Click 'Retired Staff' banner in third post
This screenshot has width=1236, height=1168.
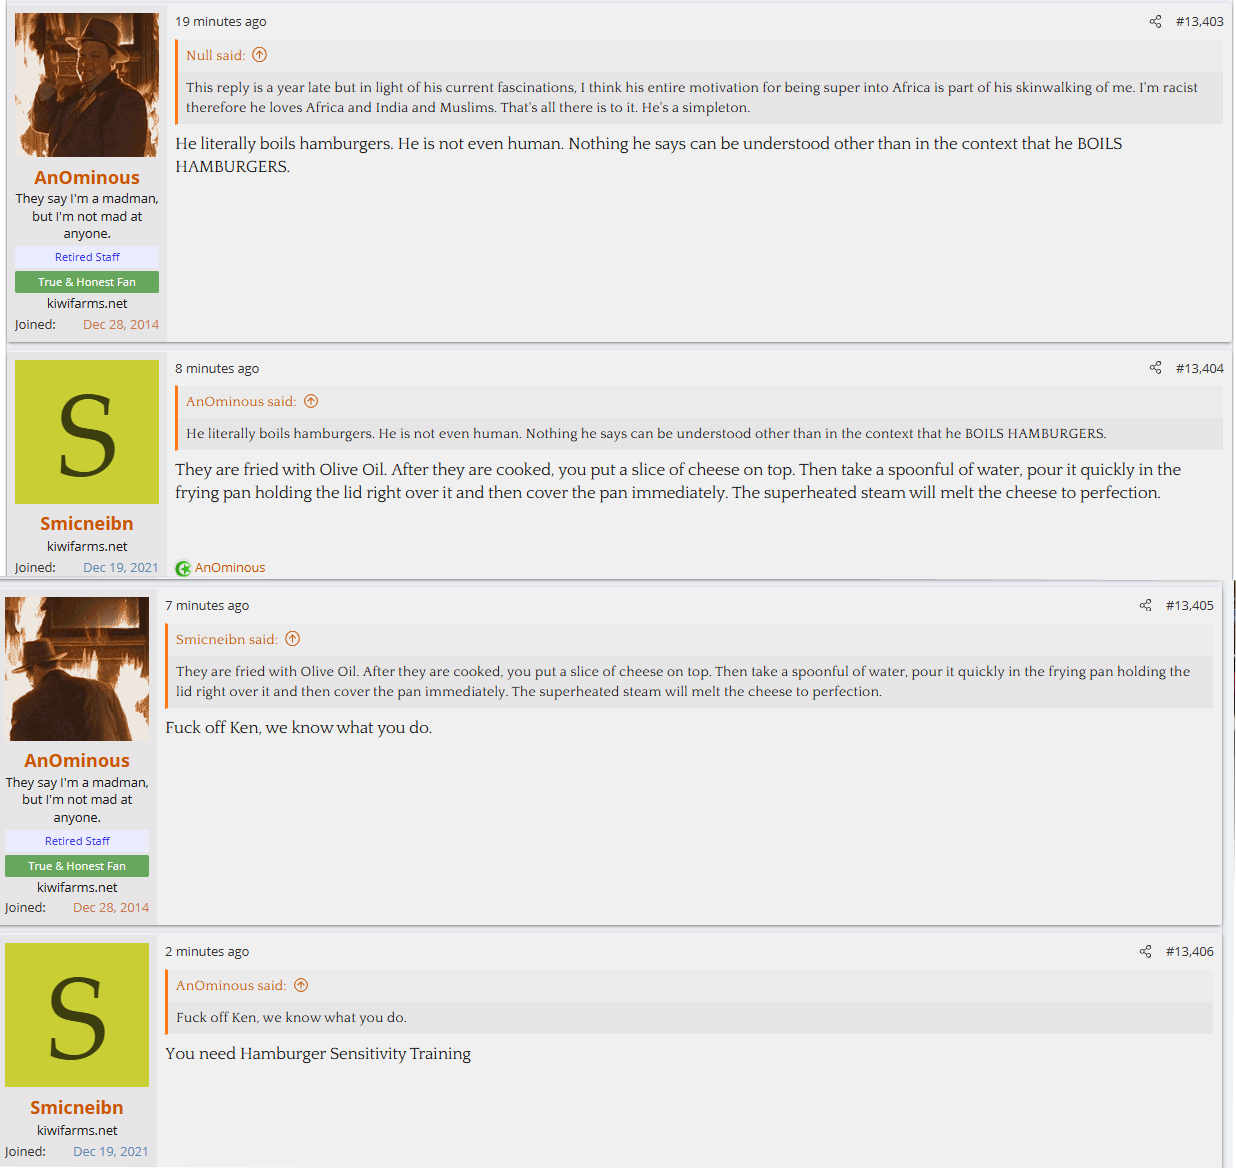tap(77, 841)
